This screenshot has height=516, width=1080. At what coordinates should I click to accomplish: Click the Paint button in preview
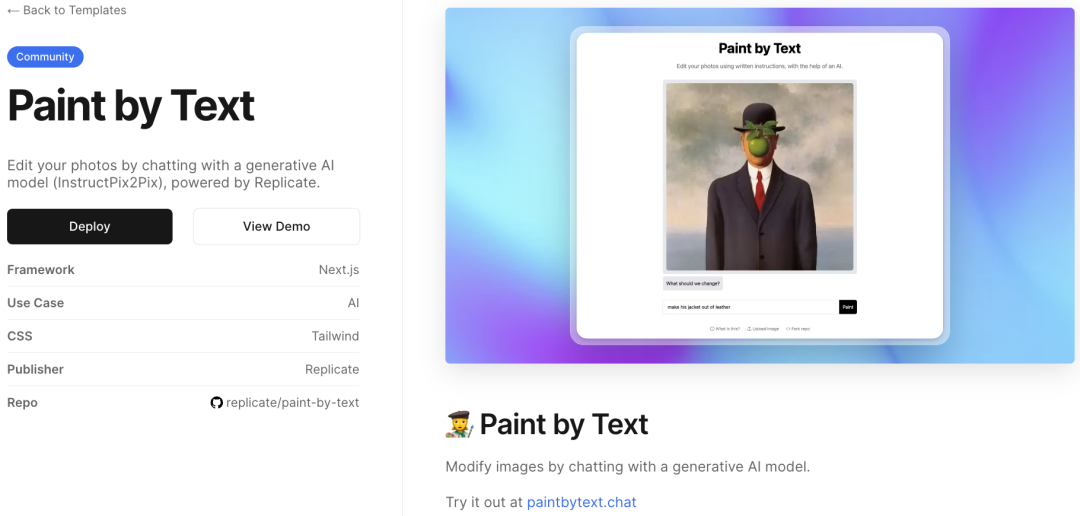pos(848,307)
